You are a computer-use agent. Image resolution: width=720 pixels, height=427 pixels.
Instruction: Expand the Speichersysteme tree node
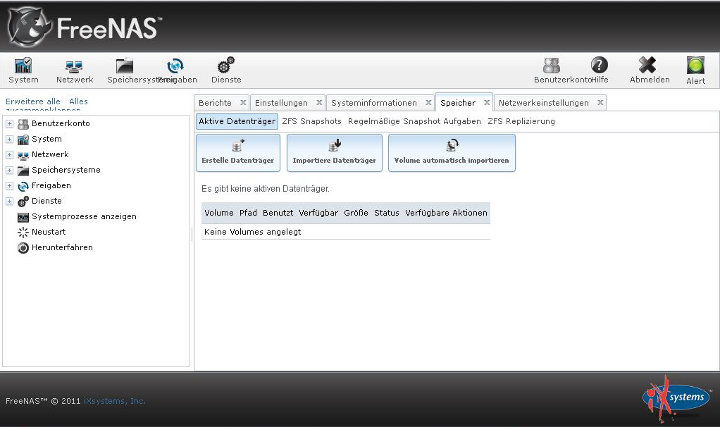pyautogui.click(x=9, y=170)
